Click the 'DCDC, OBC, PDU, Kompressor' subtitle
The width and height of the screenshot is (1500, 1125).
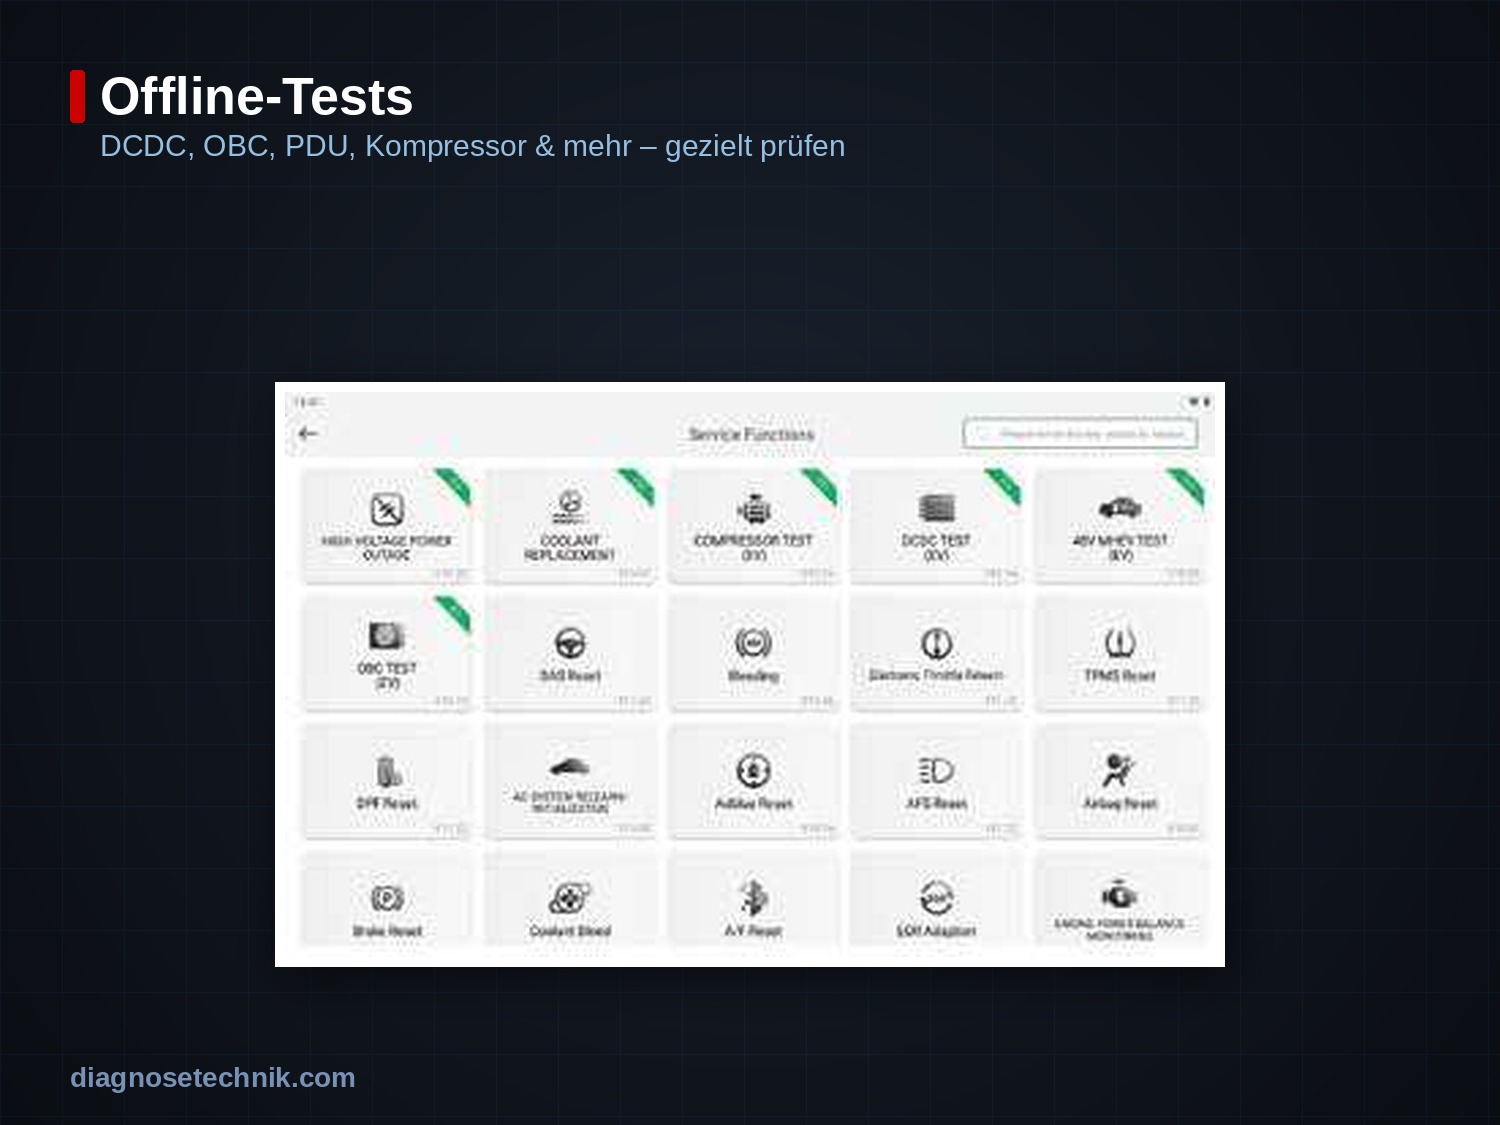tap(473, 146)
